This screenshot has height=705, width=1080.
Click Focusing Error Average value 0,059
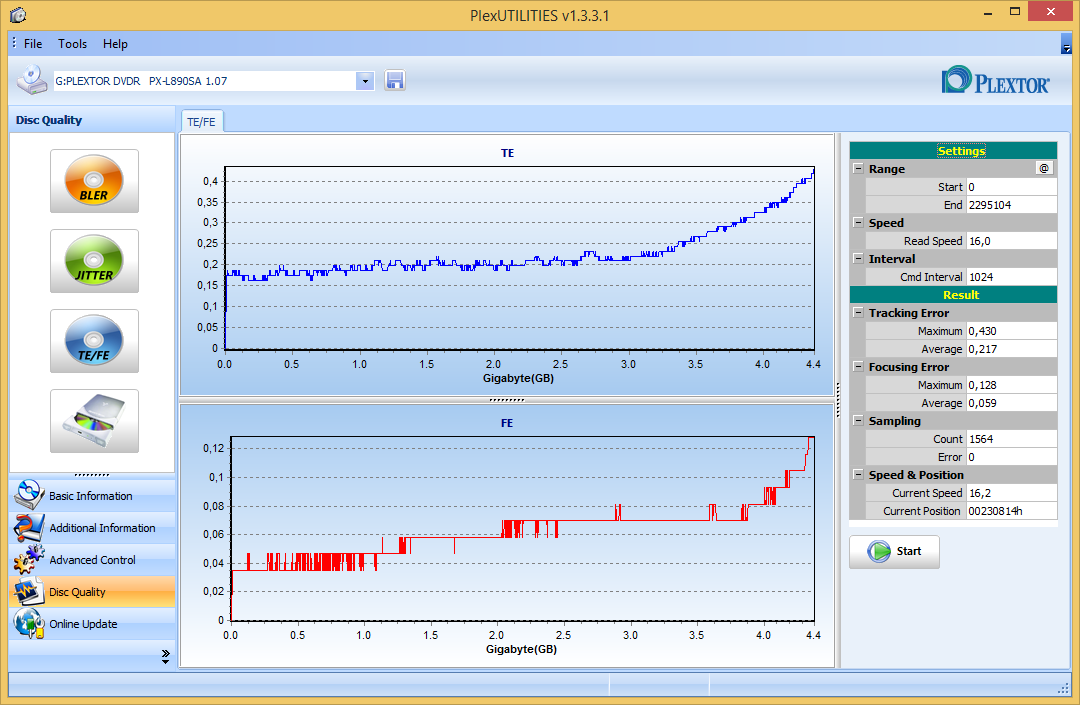tap(1011, 403)
